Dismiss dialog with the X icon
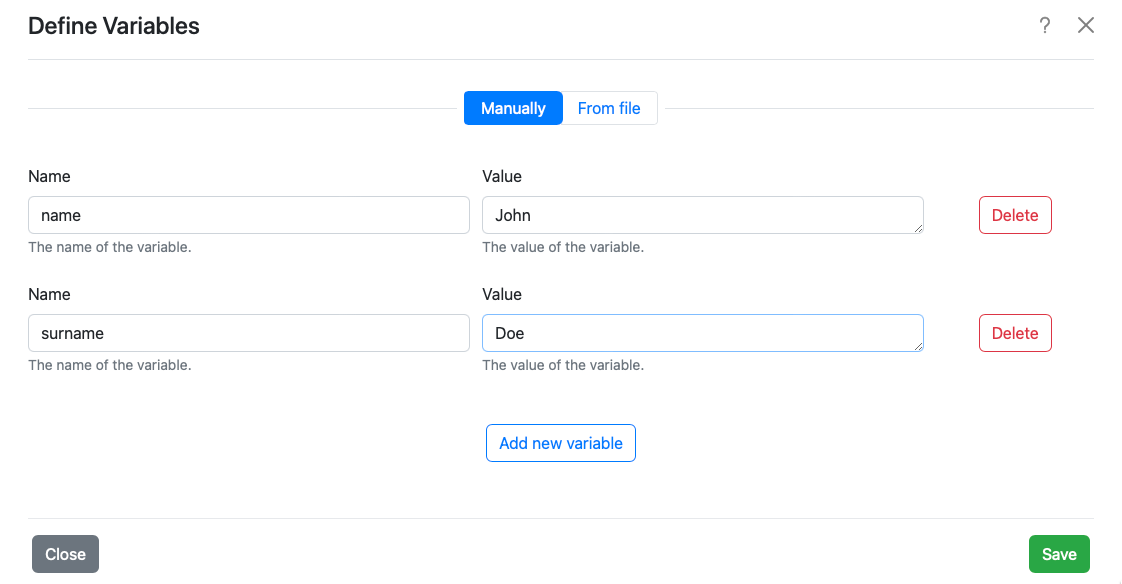 click(x=1086, y=26)
